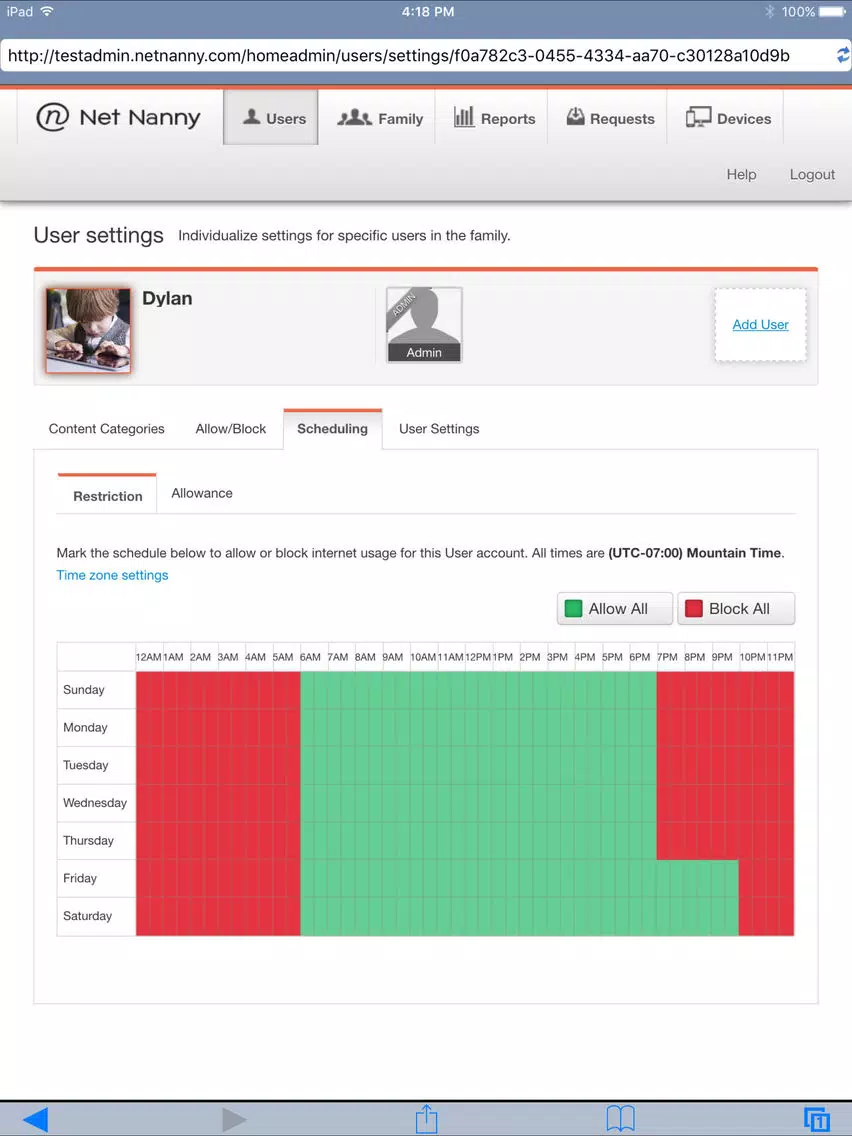Viewport: 852px width, 1136px height.
Task: Click the Thursday row label
Action: pos(88,840)
